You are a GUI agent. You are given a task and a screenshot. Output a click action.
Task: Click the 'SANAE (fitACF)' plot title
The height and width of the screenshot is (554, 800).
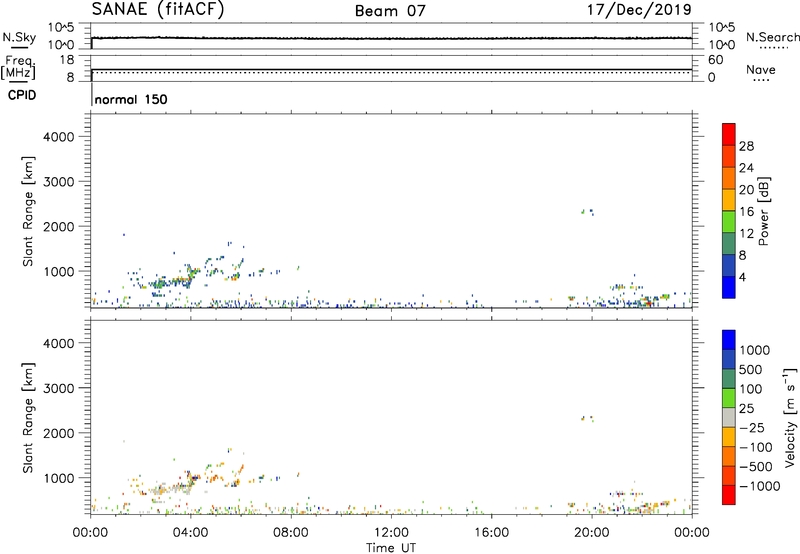(x=158, y=9)
